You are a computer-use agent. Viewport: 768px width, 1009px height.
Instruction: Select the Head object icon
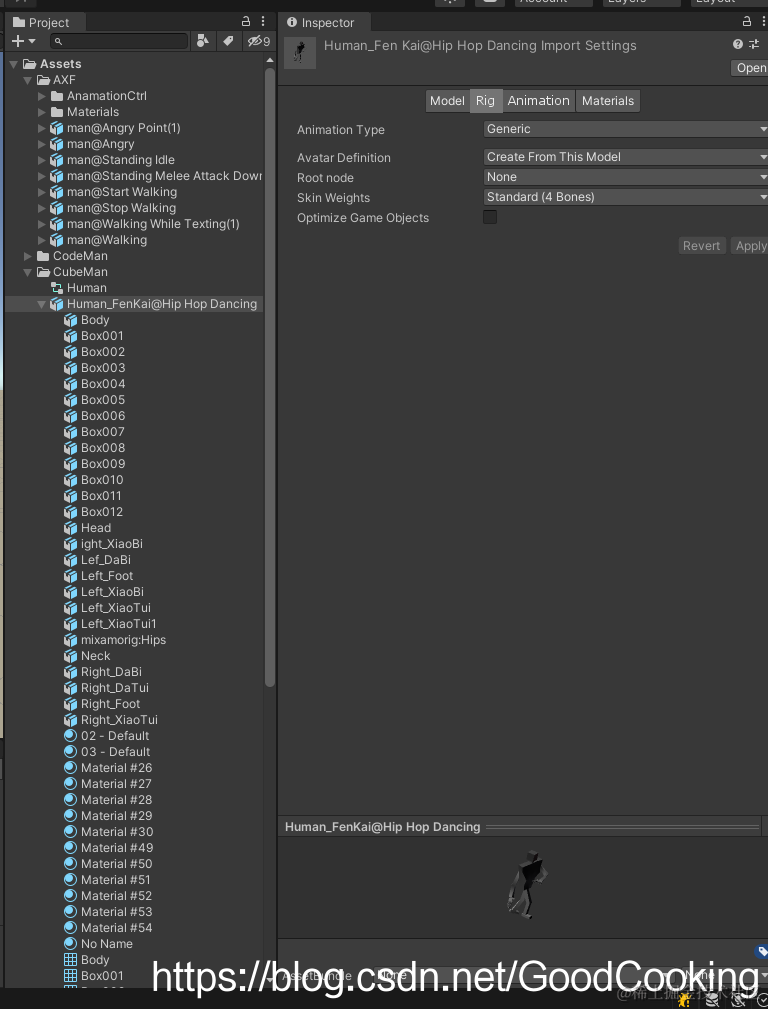coord(71,528)
